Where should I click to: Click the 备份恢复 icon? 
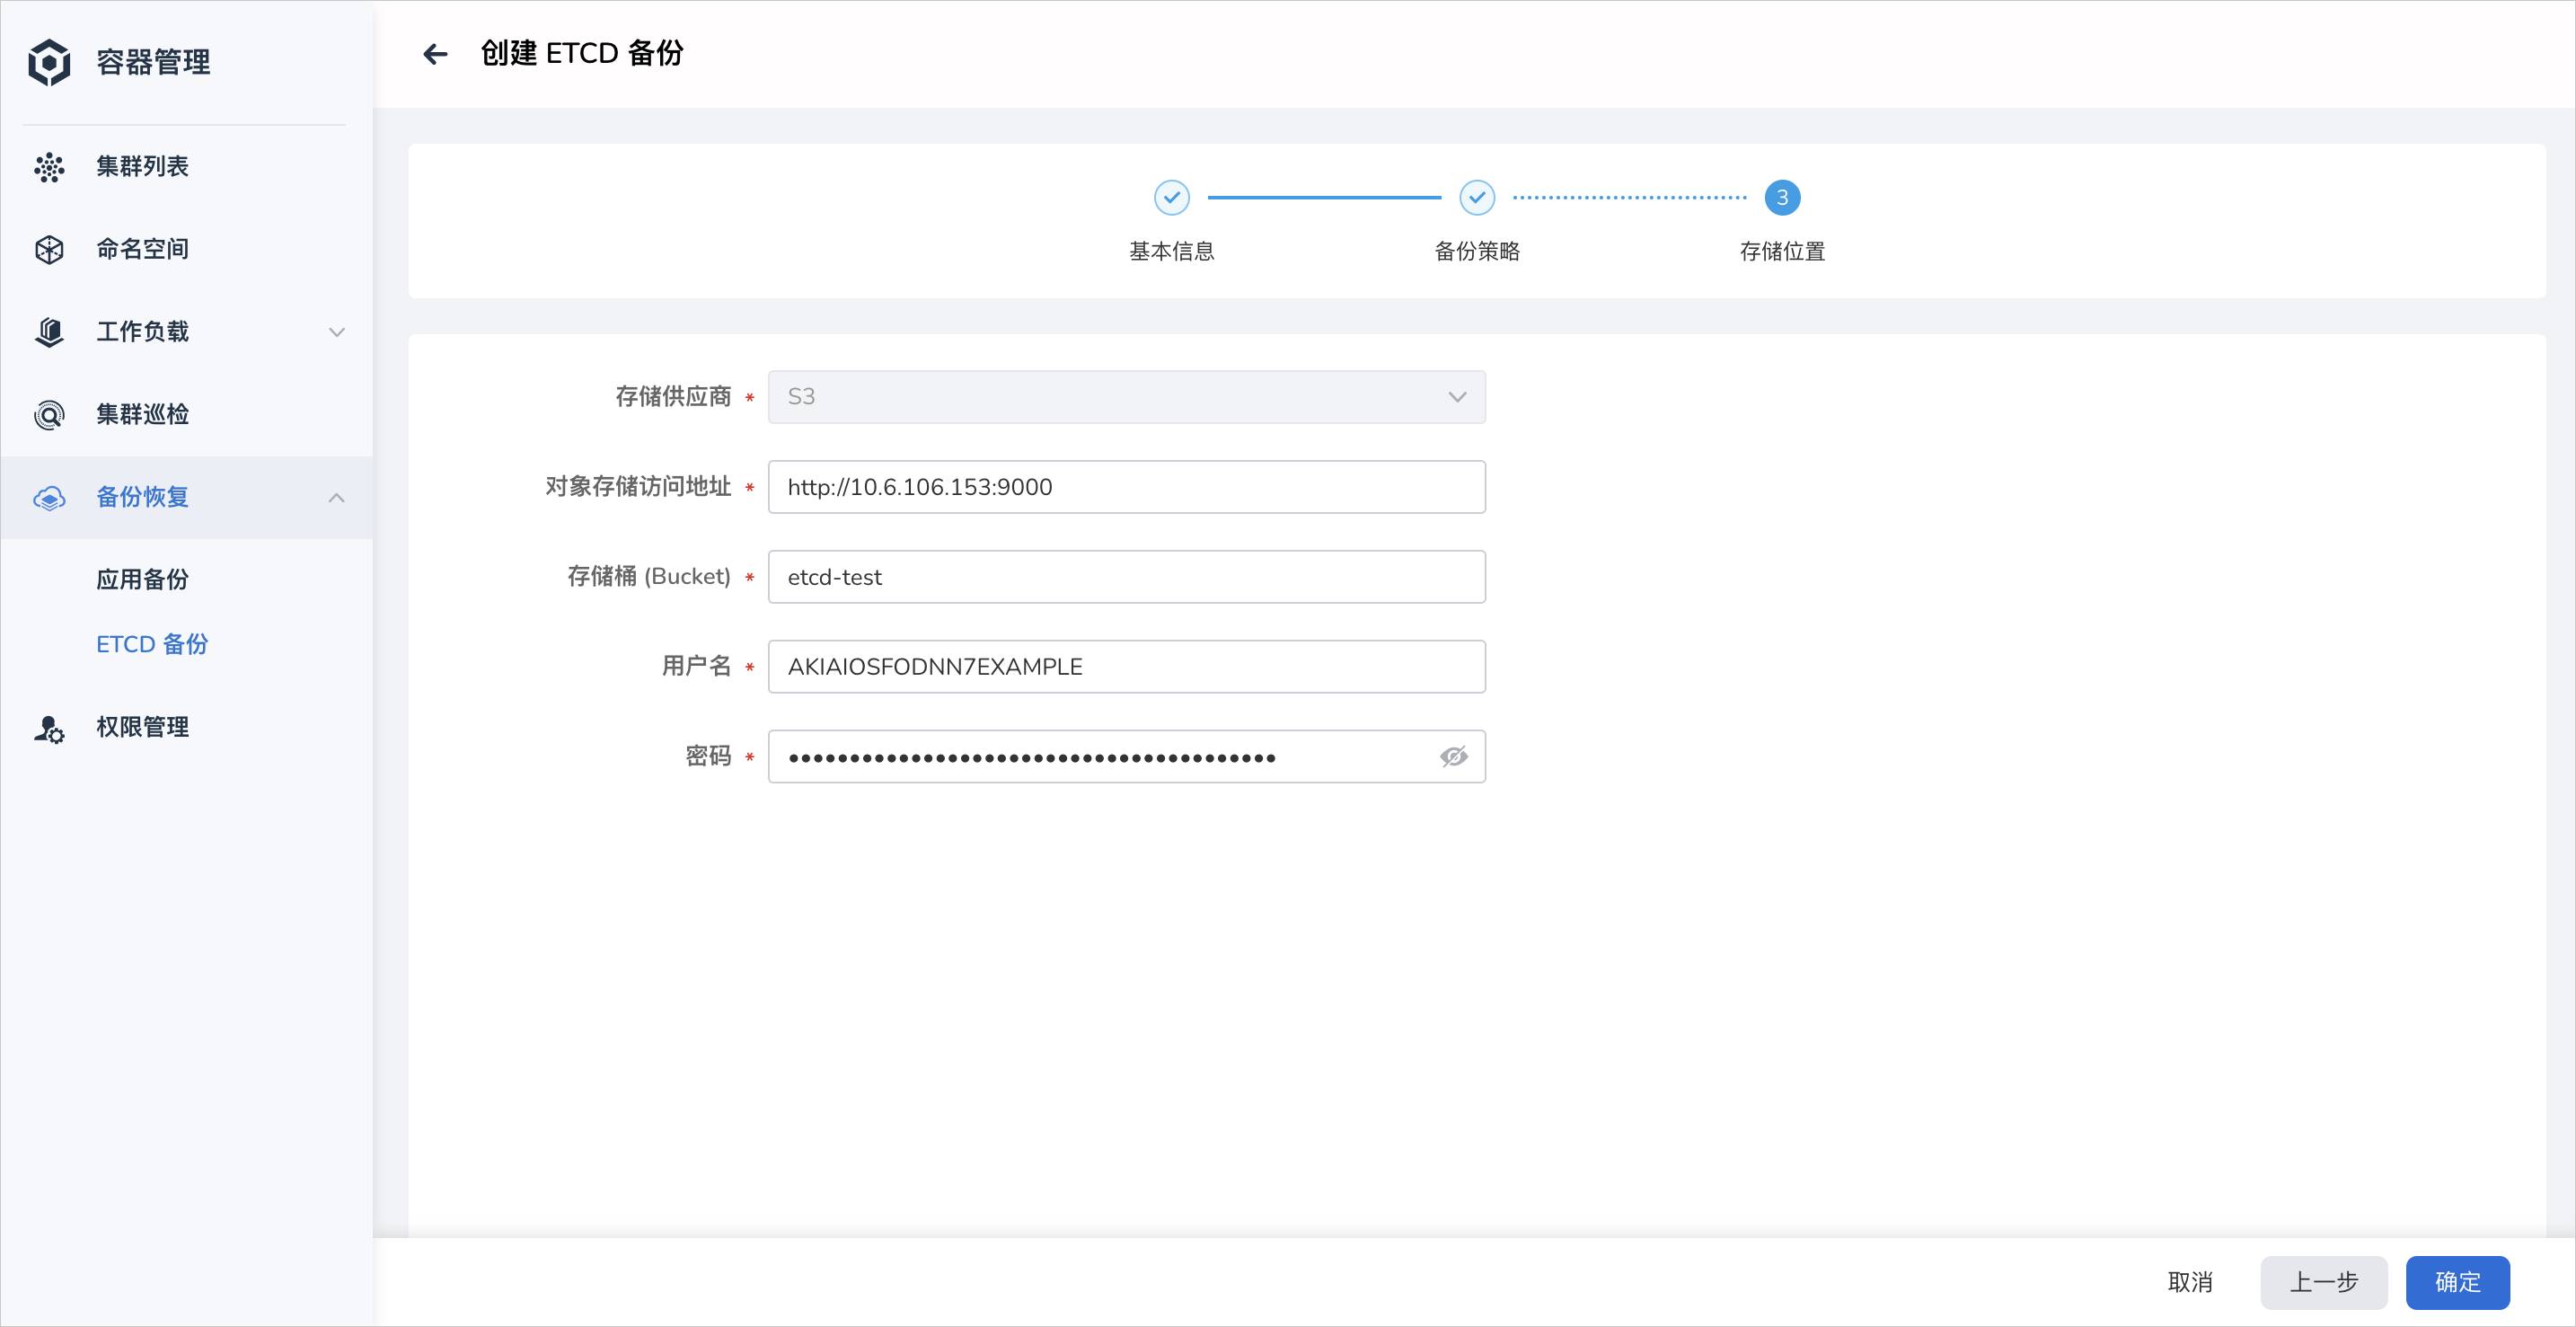coord(49,498)
